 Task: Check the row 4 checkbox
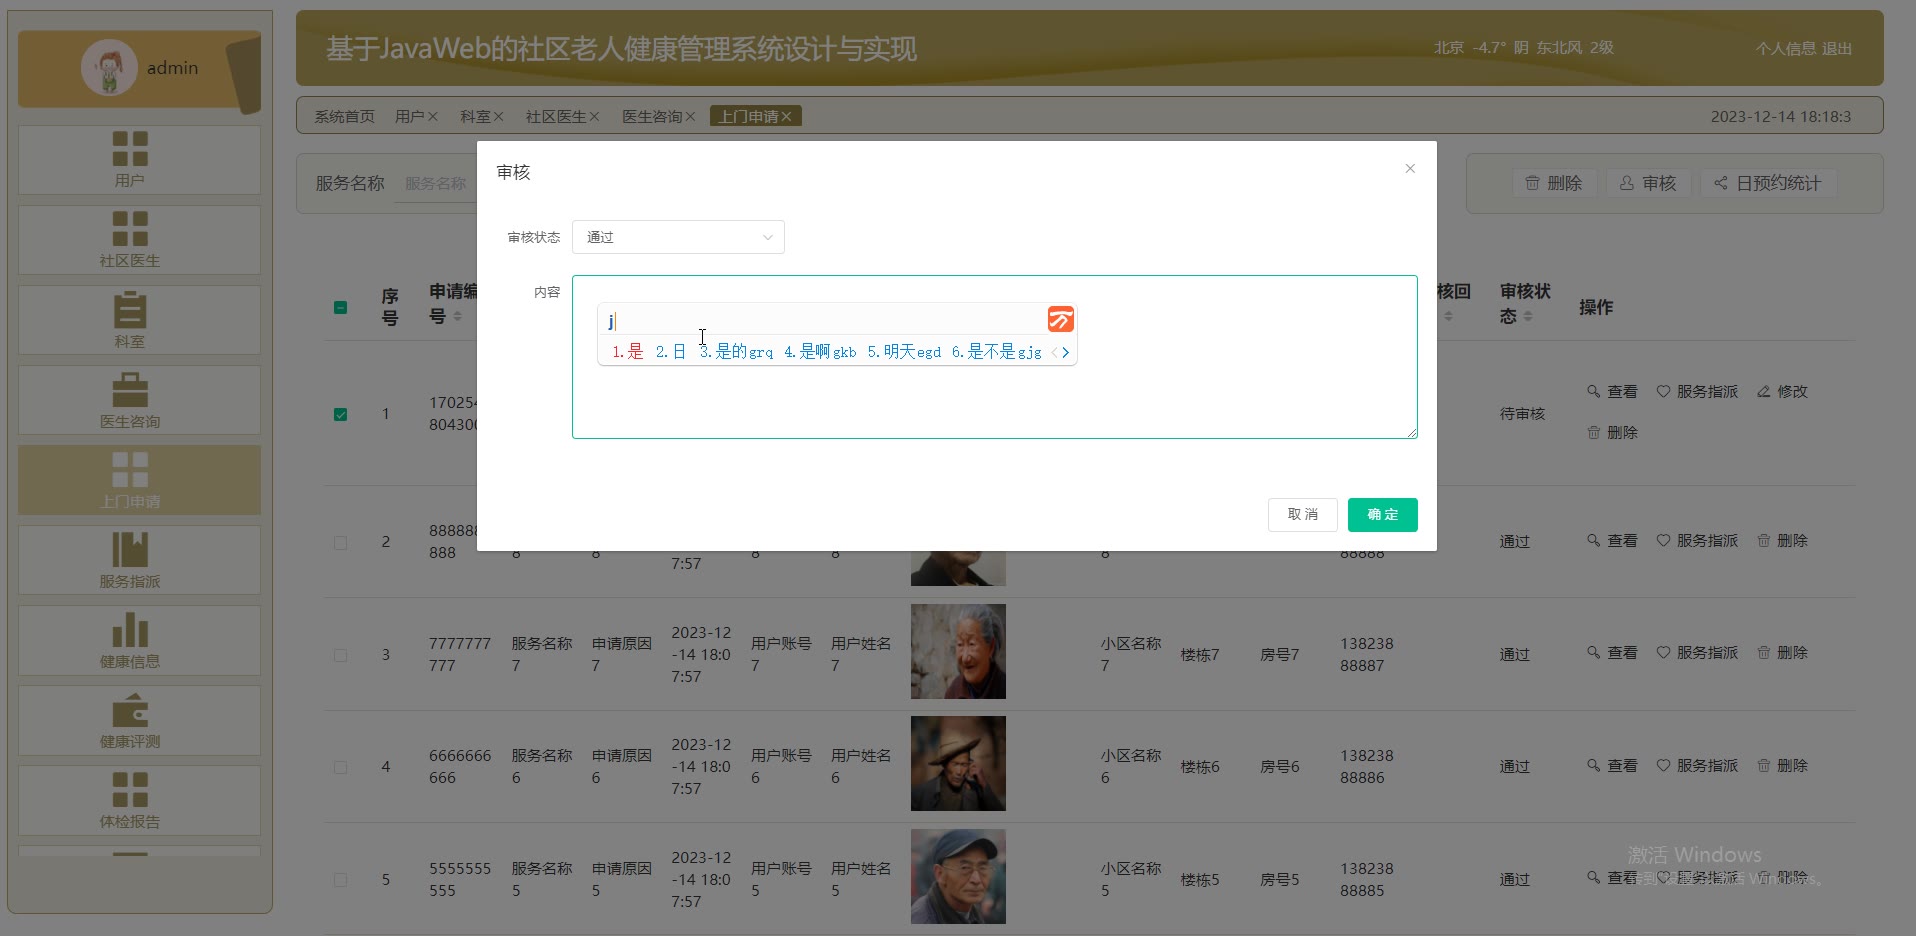pos(340,767)
